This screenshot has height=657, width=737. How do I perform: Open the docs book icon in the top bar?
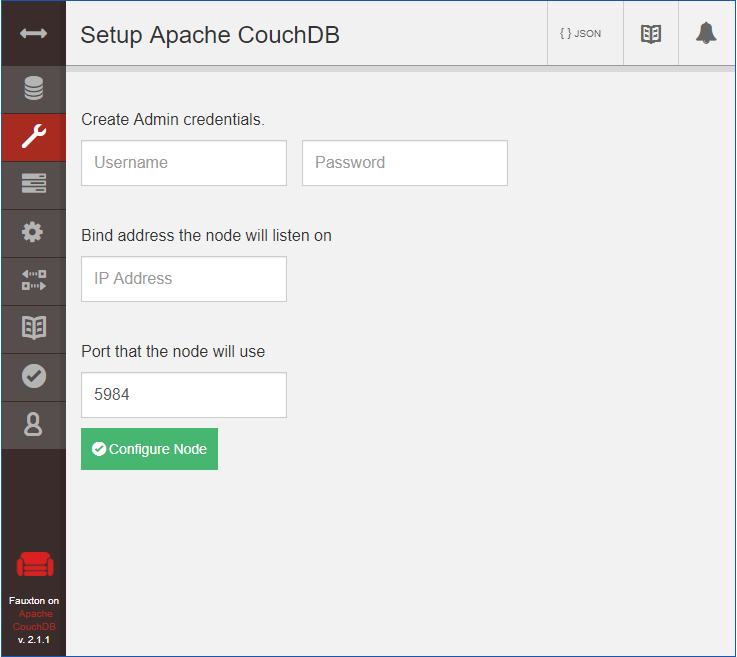[651, 34]
